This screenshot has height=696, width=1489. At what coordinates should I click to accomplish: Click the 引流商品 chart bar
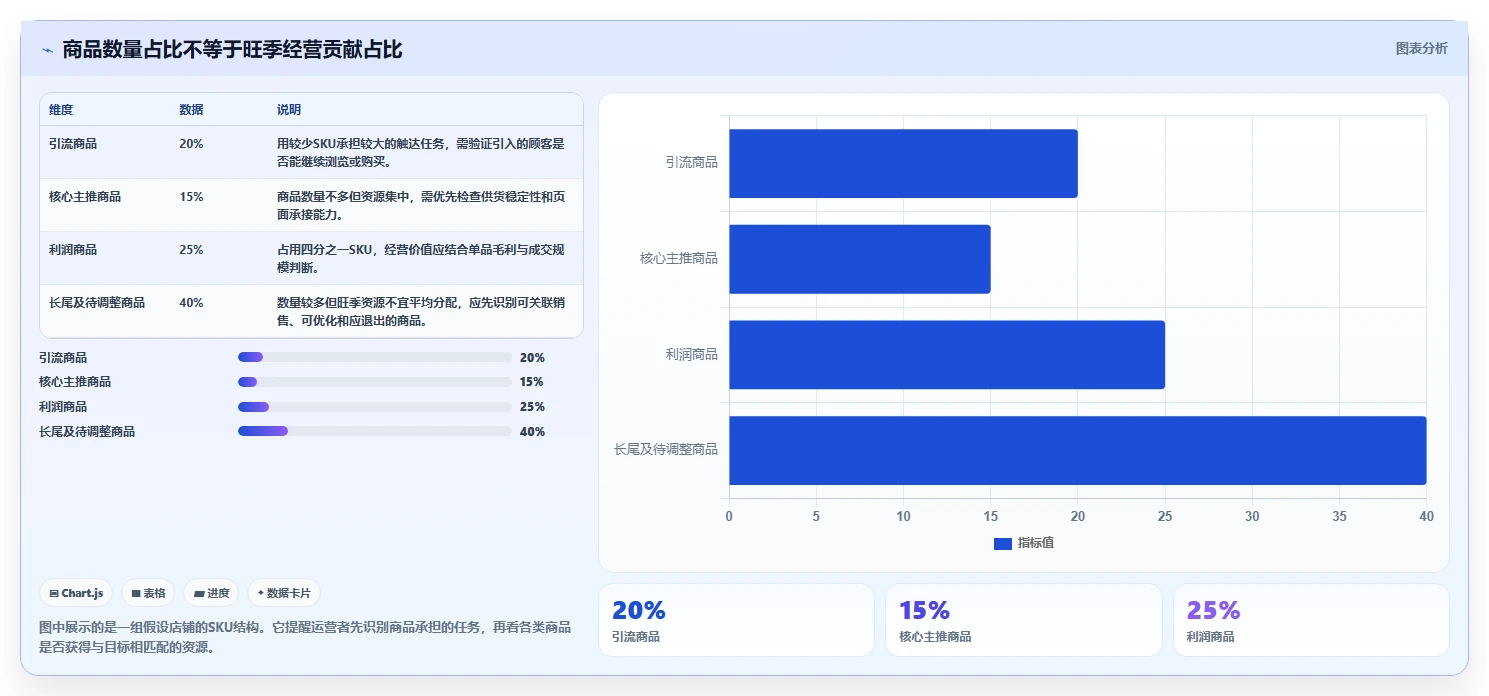[903, 163]
